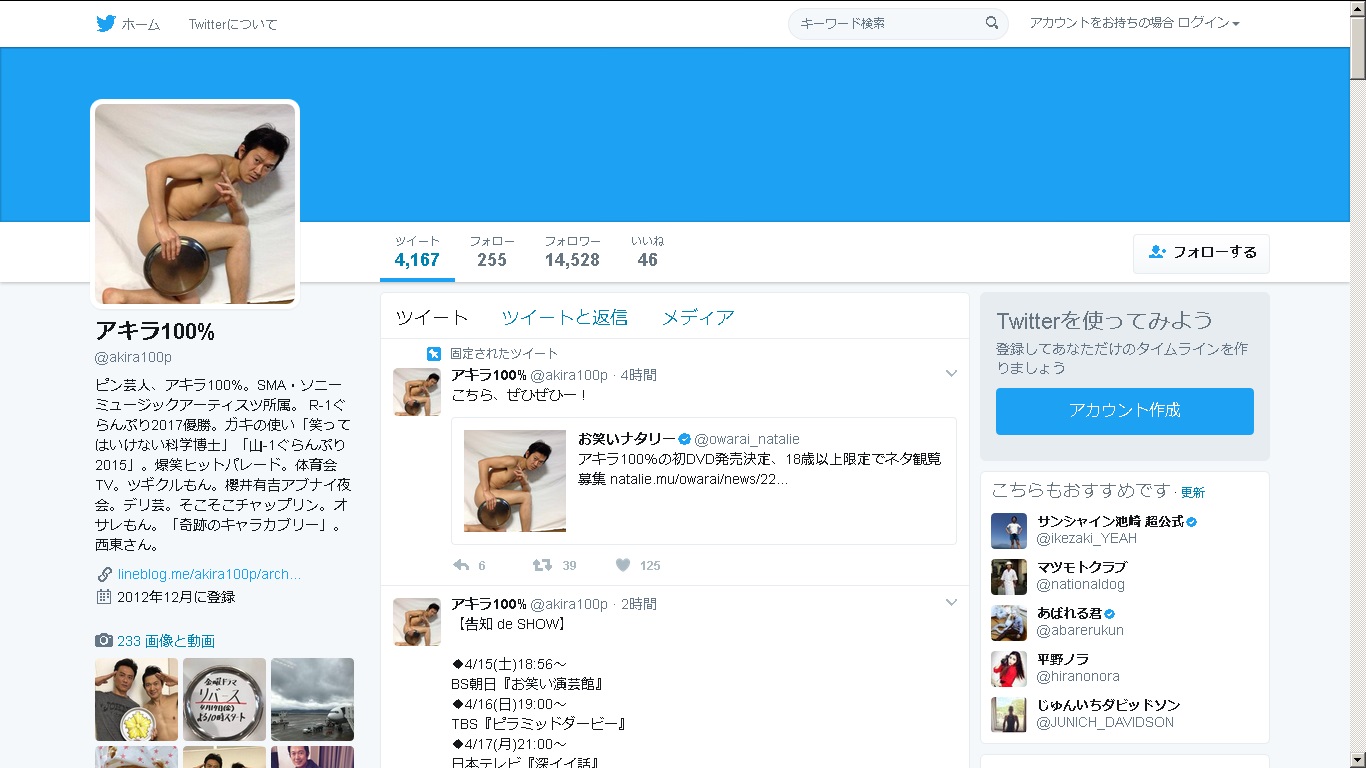Viewport: 1366px width, 768px height.
Task: Click あばれる君 avatar in suggestions
Action: click(1009, 623)
